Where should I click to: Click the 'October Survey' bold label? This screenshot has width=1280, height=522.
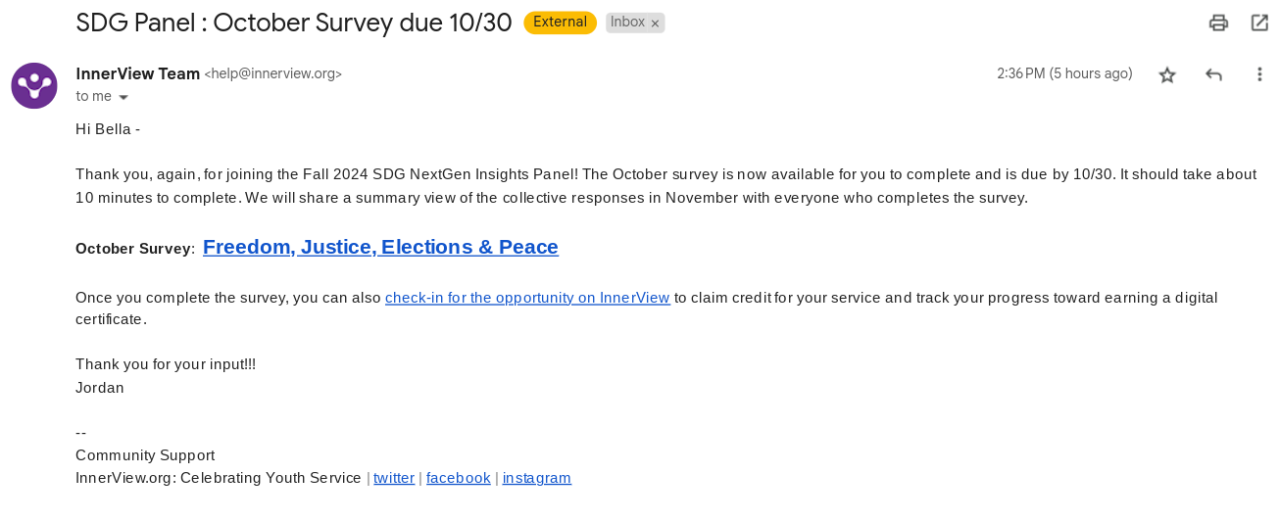133,249
